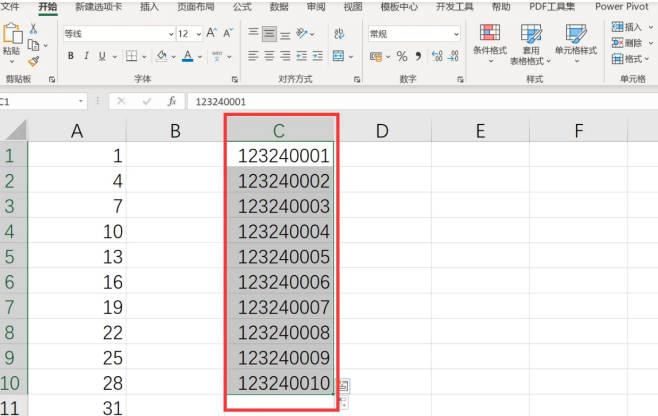Click the Wrap Text icon
Viewport: 658px width, 416px height.
339,34
